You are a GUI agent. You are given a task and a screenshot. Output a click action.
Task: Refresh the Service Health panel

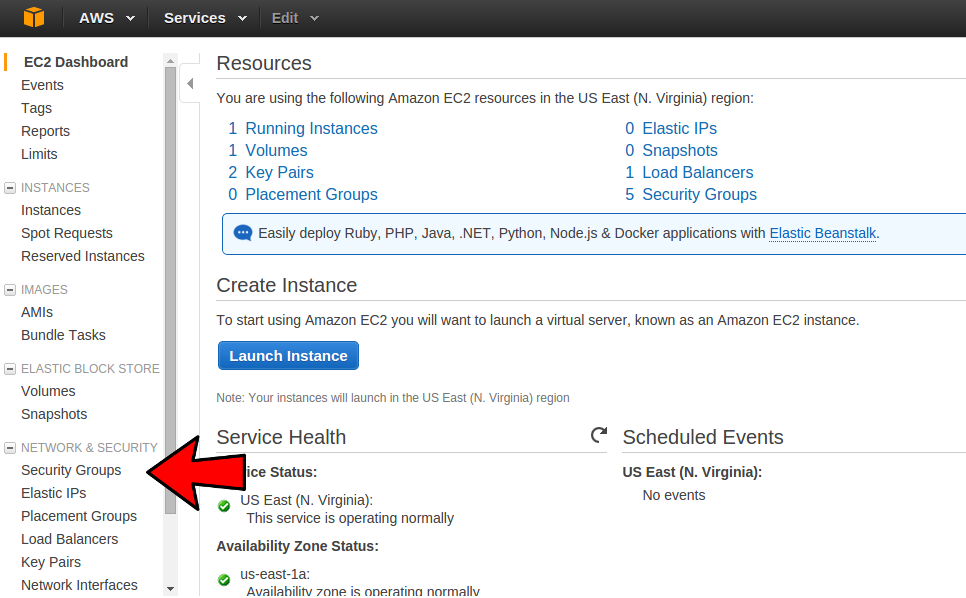(598, 435)
